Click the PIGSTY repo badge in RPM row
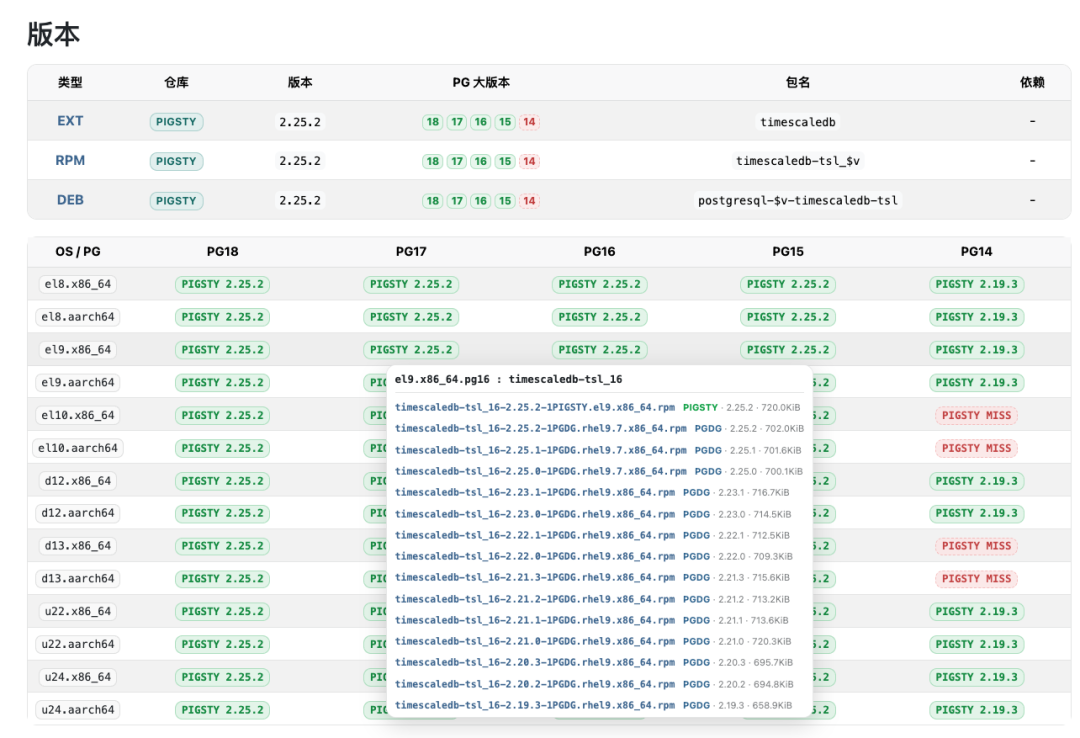This screenshot has height=738, width=1080. (176, 161)
